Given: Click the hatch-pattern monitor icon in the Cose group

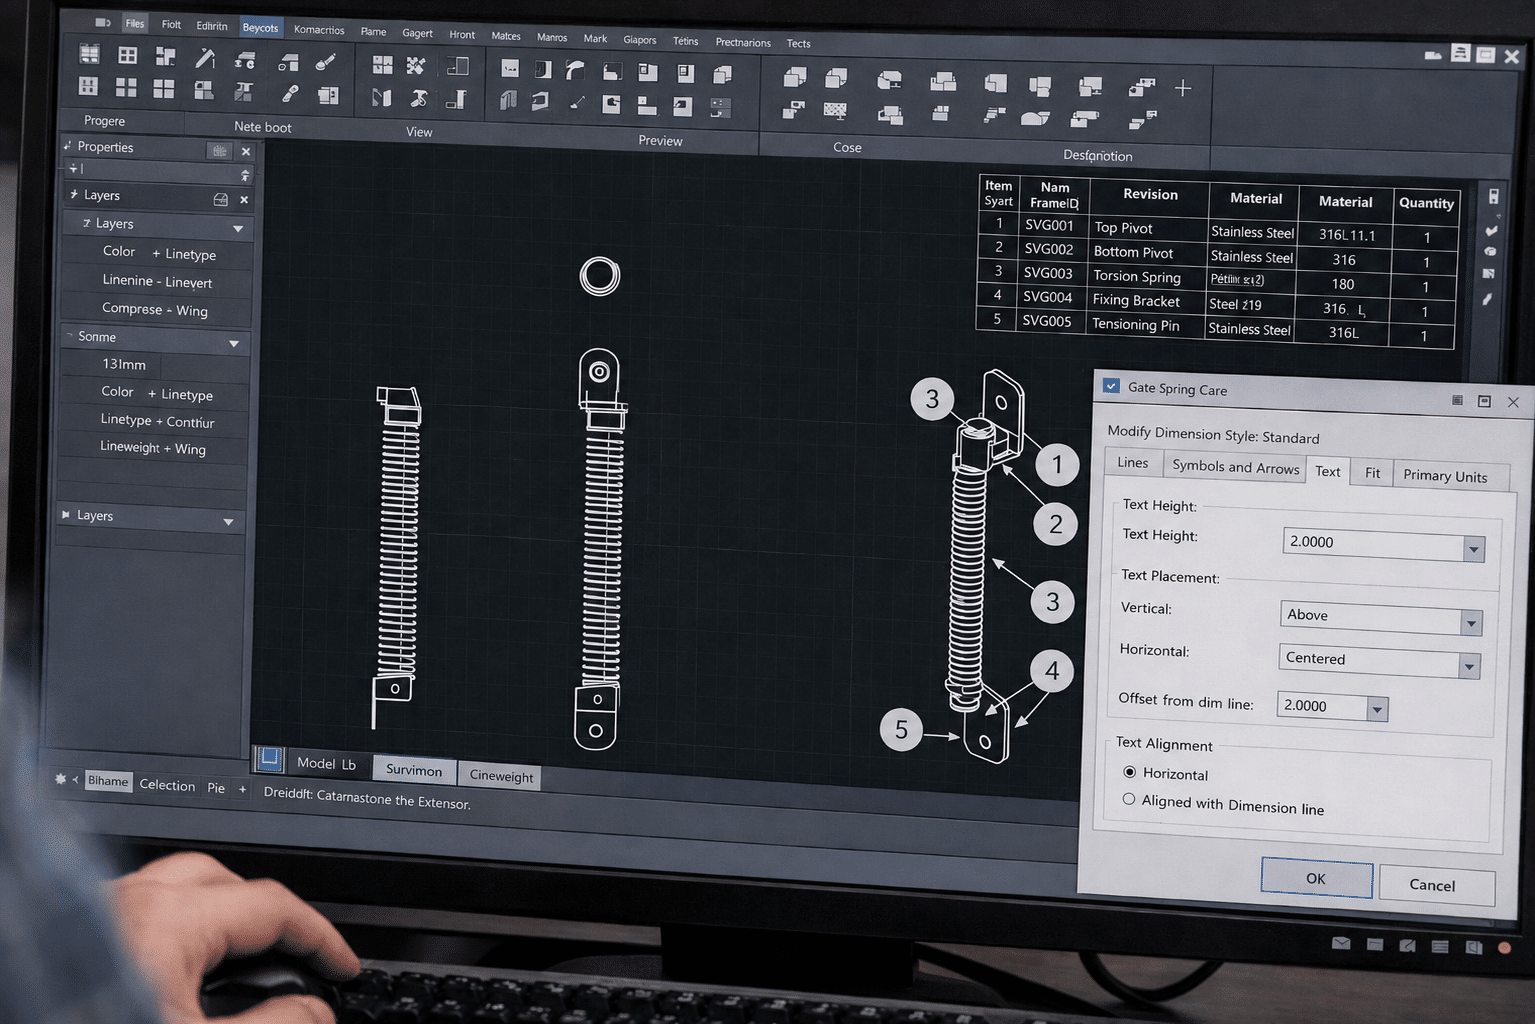Looking at the screenshot, I should point(835,110).
